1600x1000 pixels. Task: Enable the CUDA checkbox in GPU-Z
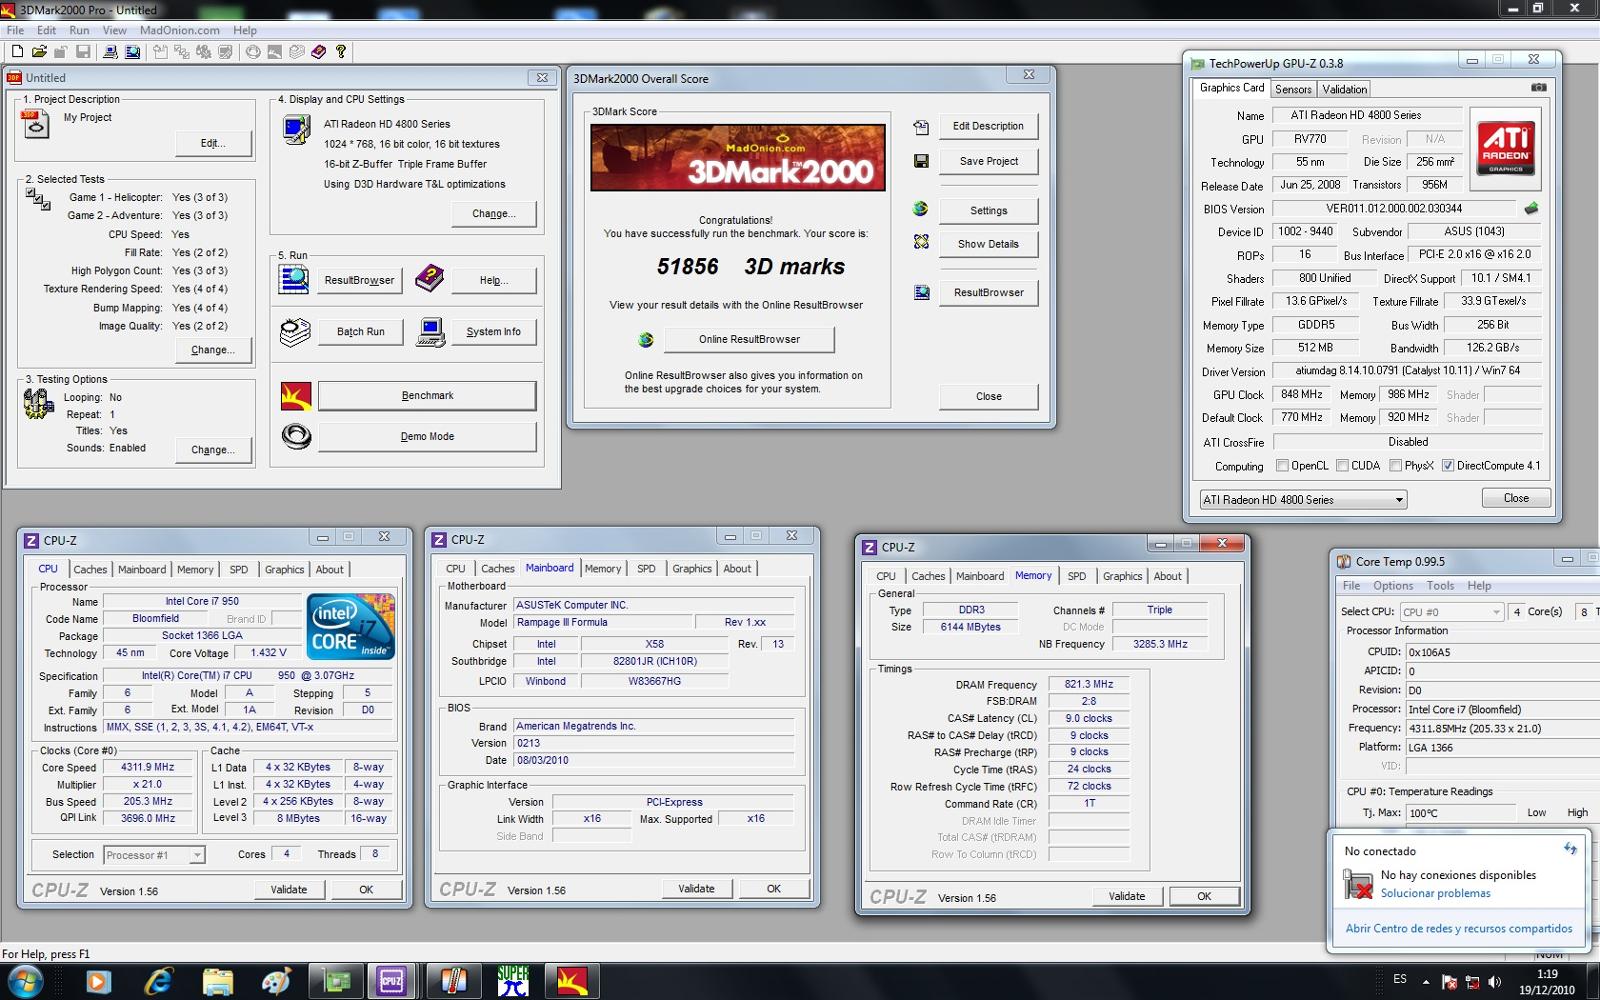(x=1343, y=466)
